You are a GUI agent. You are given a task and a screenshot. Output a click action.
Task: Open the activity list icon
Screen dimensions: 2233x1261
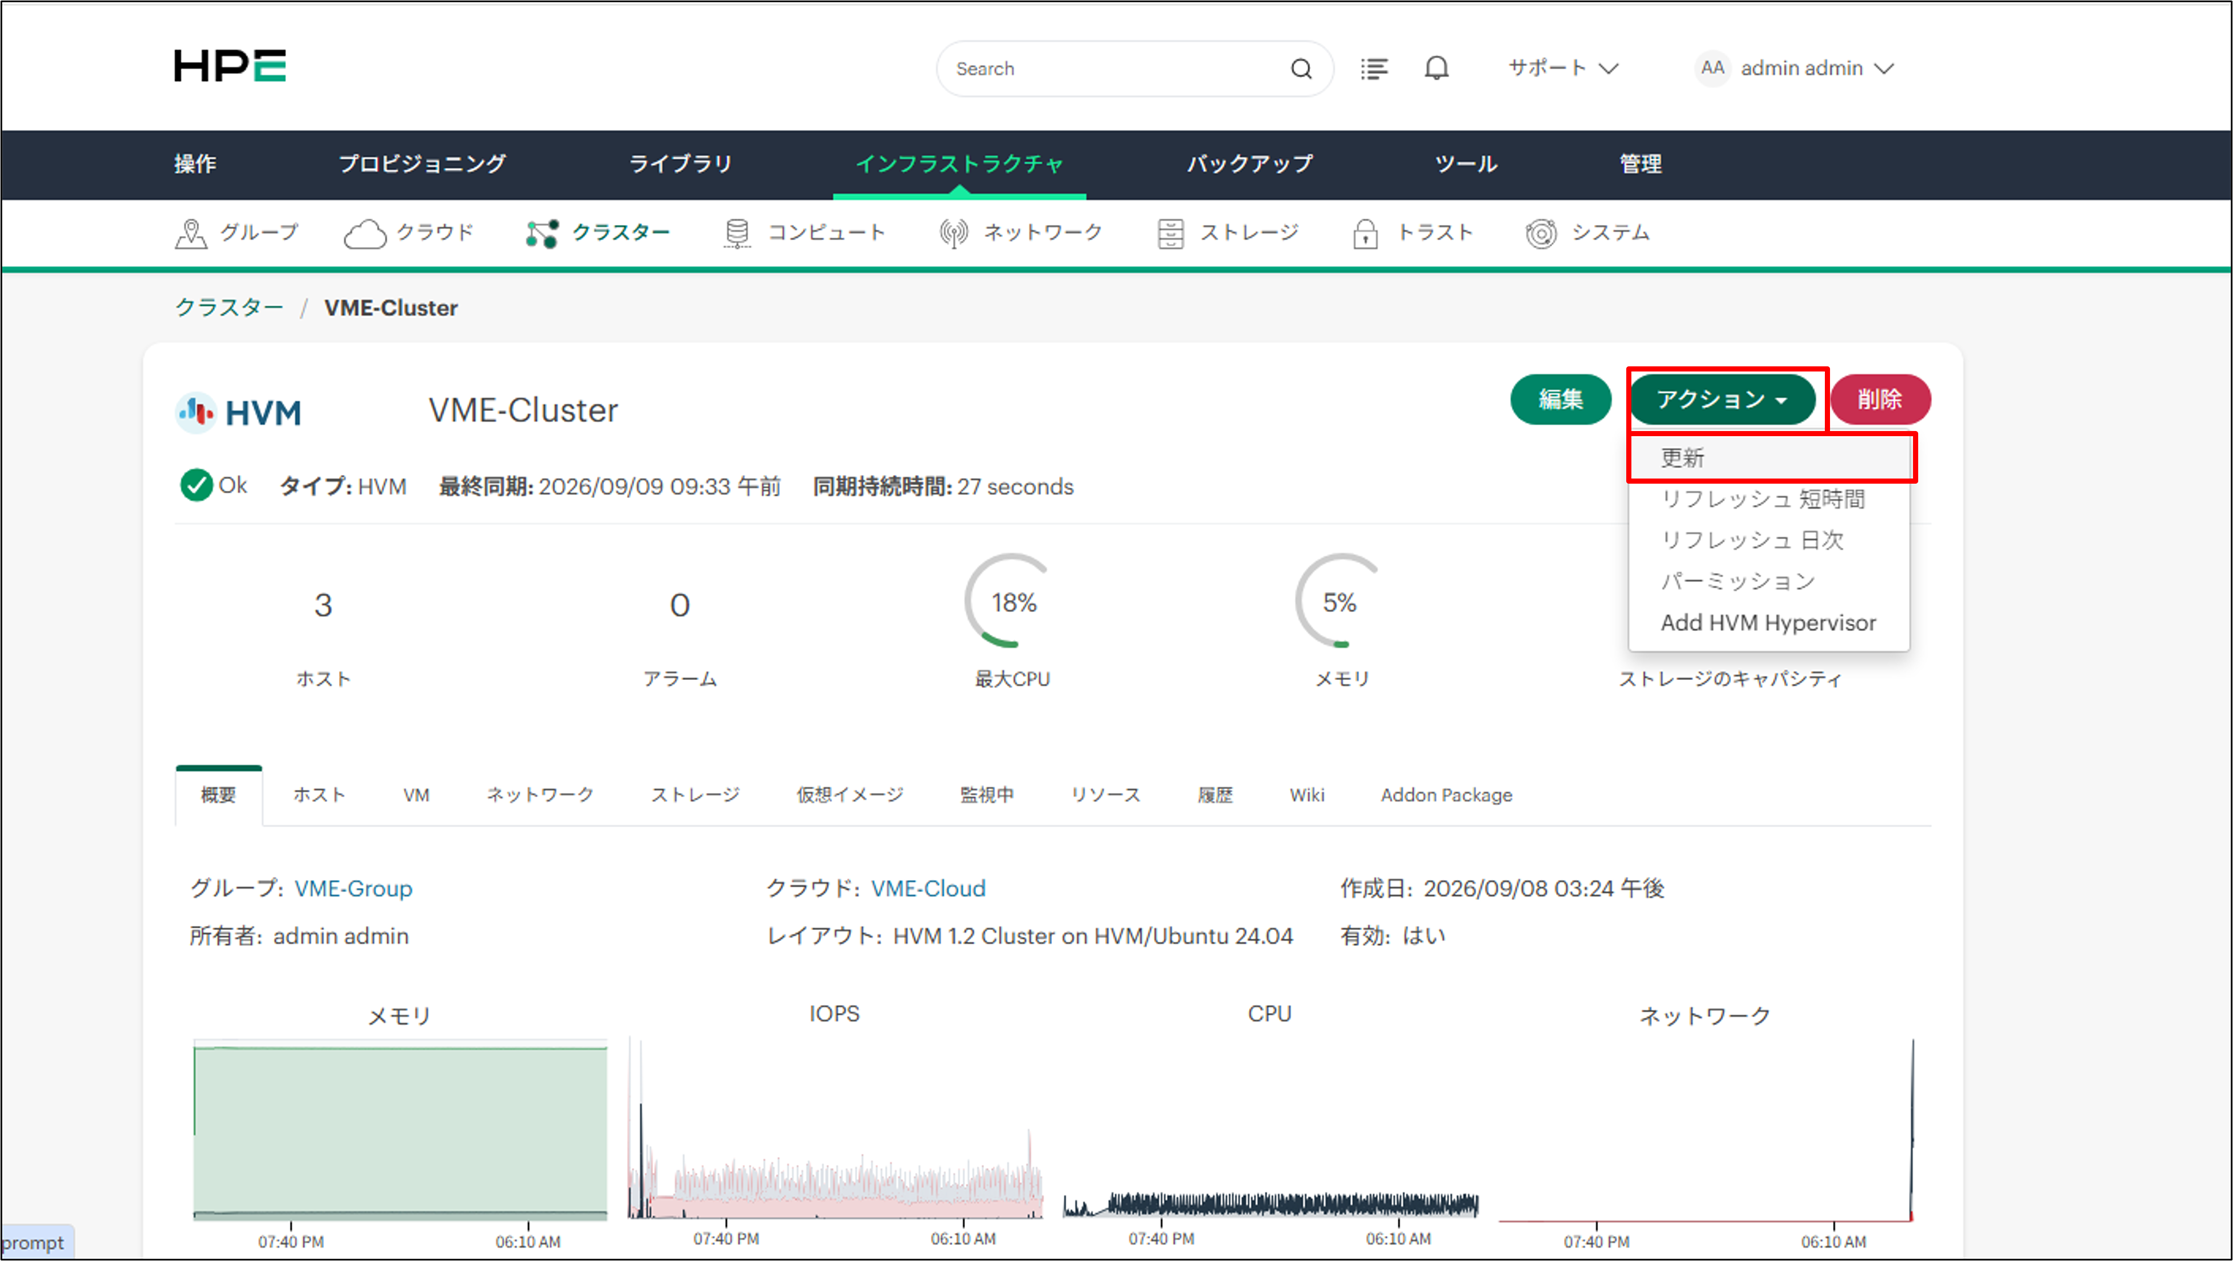point(1374,68)
